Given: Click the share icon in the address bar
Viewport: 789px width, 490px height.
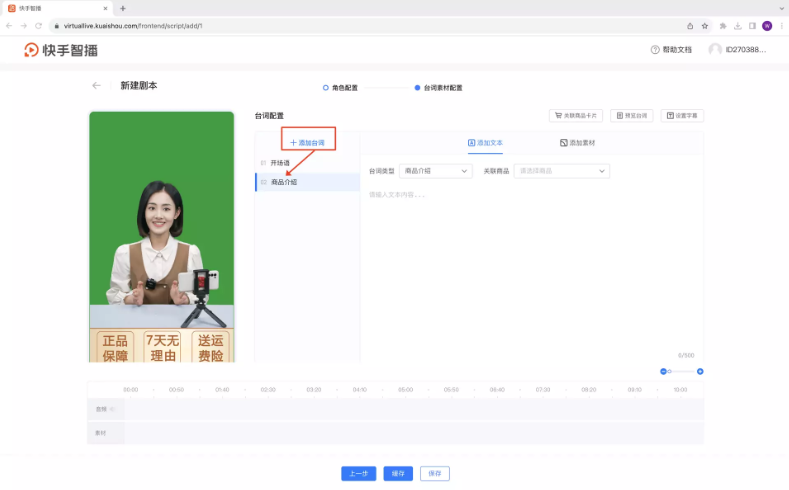Looking at the screenshot, I should click(690, 26).
